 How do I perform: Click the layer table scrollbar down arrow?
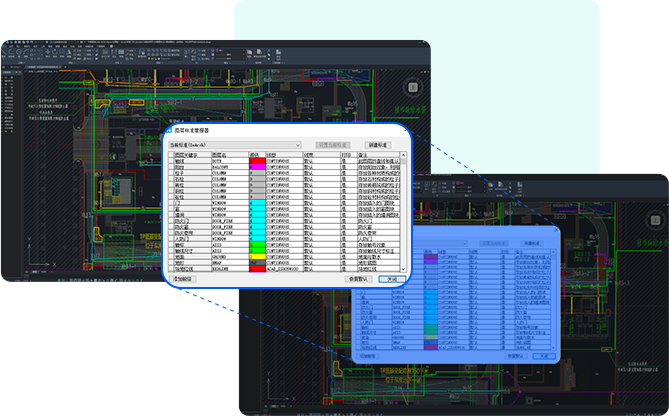pyautogui.click(x=404, y=270)
